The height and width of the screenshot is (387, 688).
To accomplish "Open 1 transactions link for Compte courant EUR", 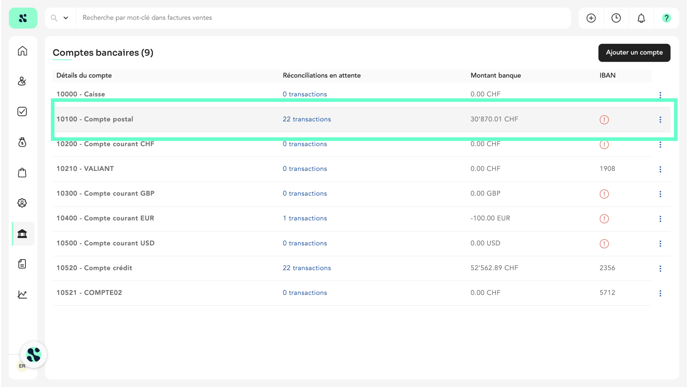I will (305, 219).
